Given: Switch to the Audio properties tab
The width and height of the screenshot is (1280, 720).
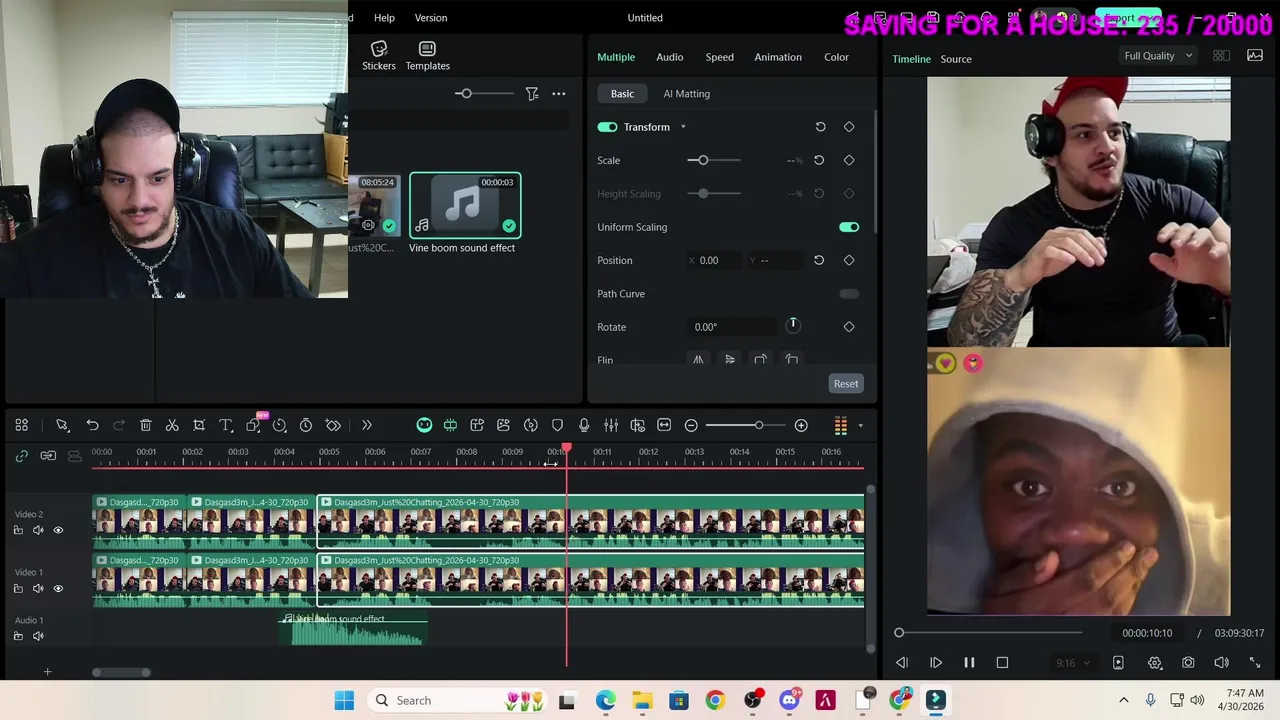Looking at the screenshot, I should click(x=670, y=57).
